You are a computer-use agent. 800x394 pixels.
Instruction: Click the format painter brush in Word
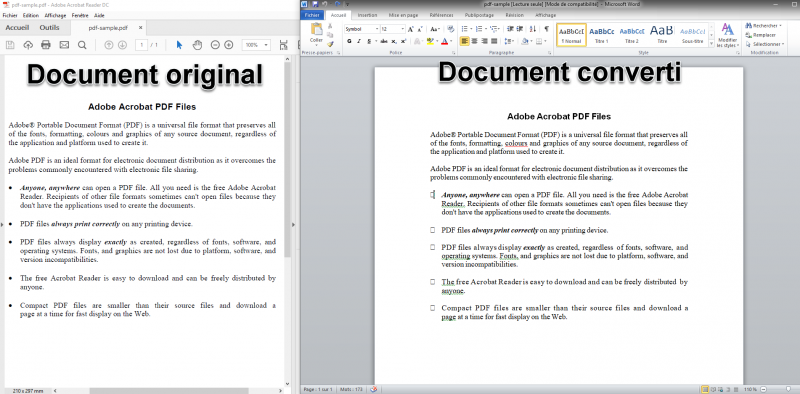coord(330,44)
